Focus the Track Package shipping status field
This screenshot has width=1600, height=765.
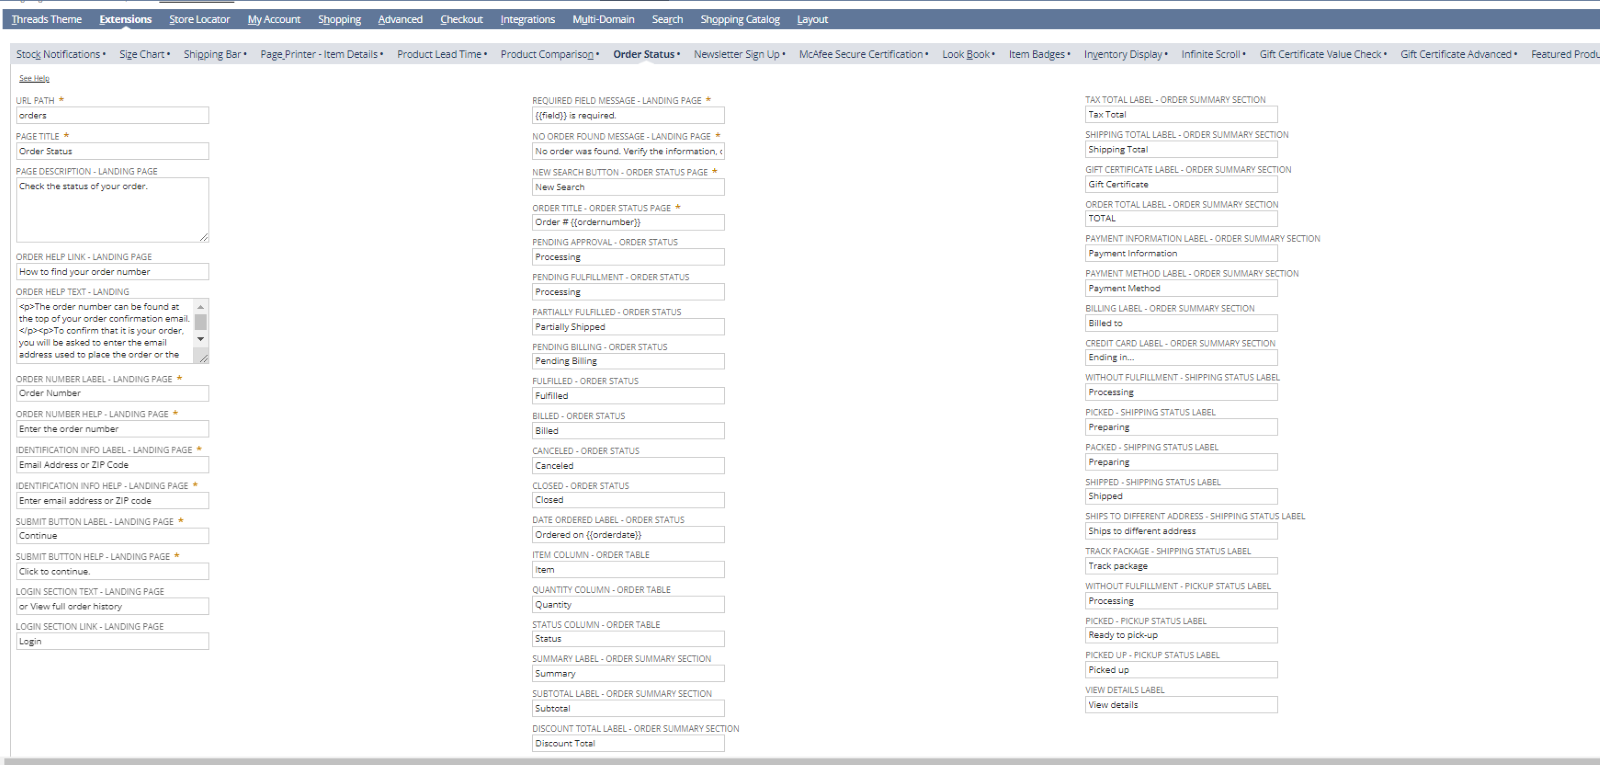point(1181,566)
